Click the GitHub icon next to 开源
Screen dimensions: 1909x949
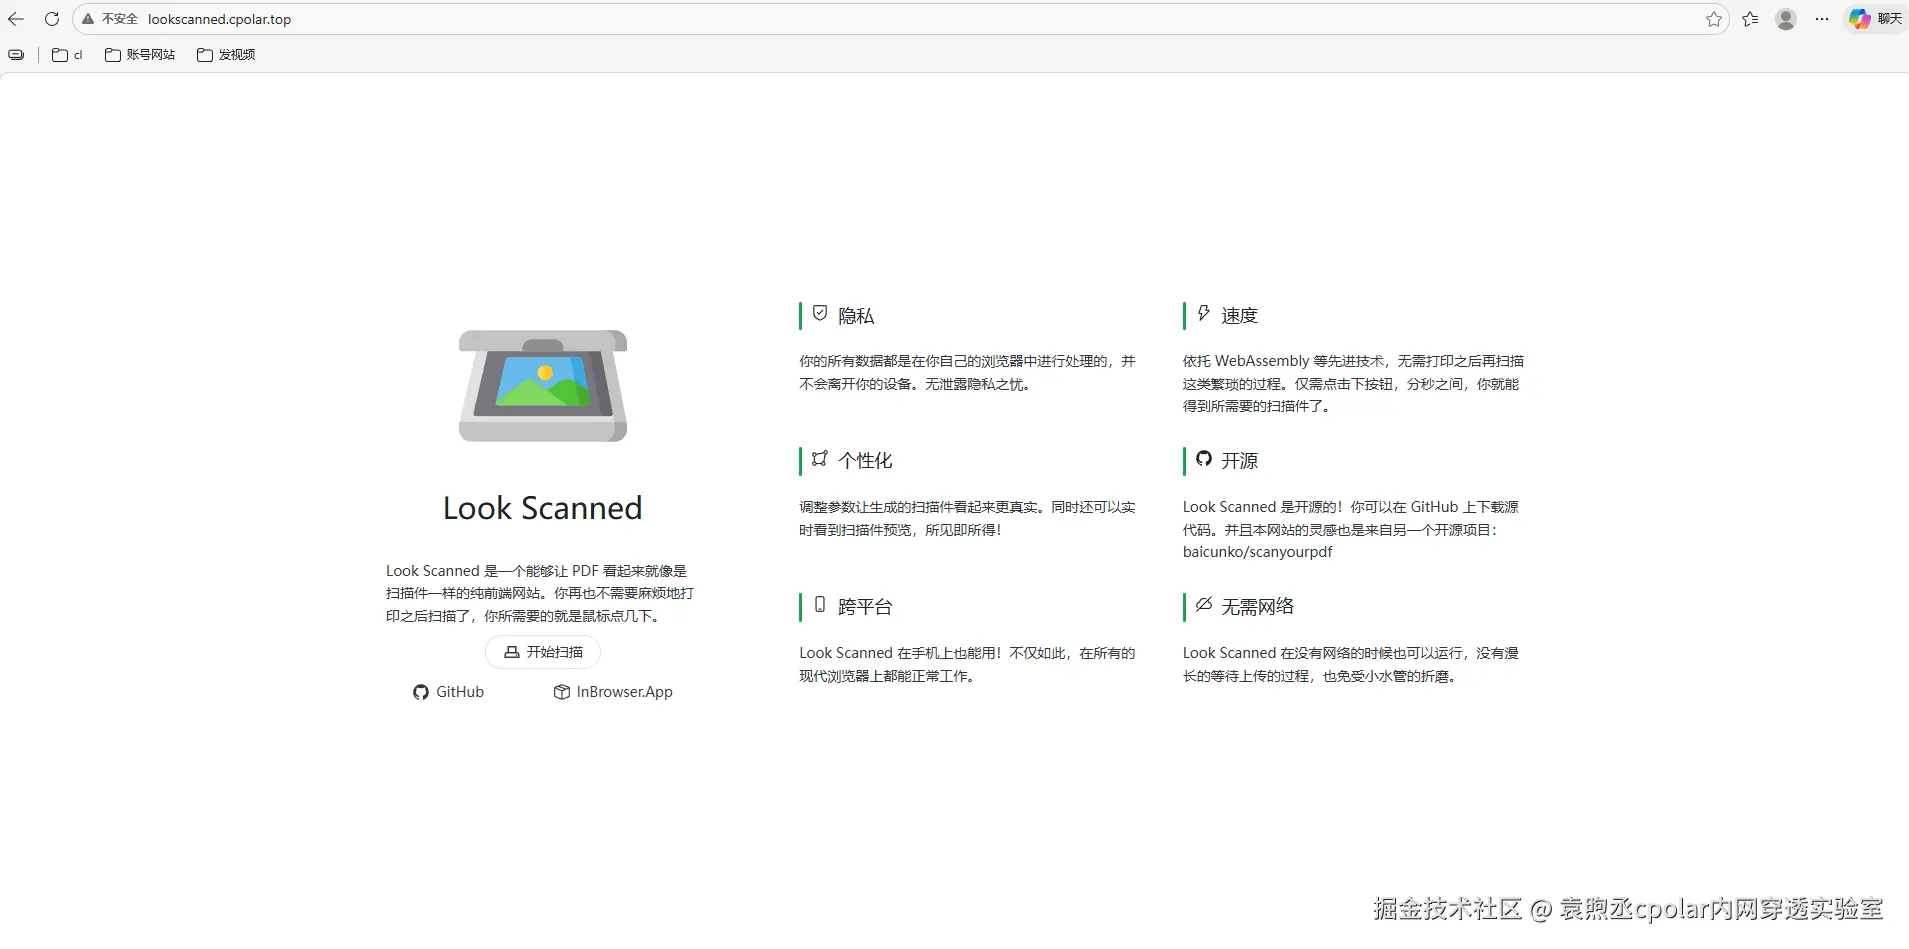pos(1204,459)
